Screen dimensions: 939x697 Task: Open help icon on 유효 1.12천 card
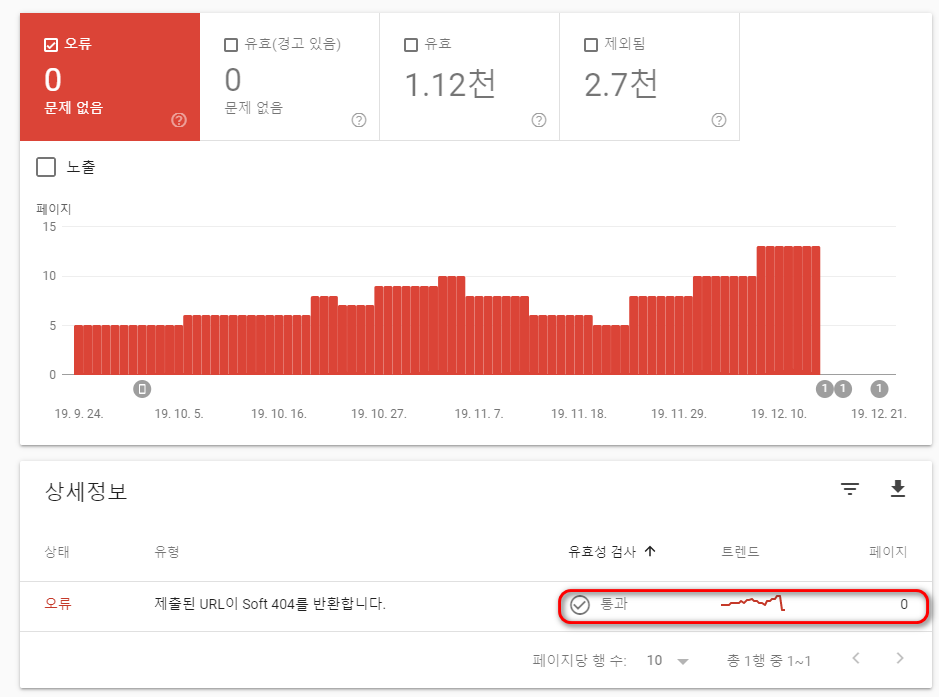coord(539,120)
